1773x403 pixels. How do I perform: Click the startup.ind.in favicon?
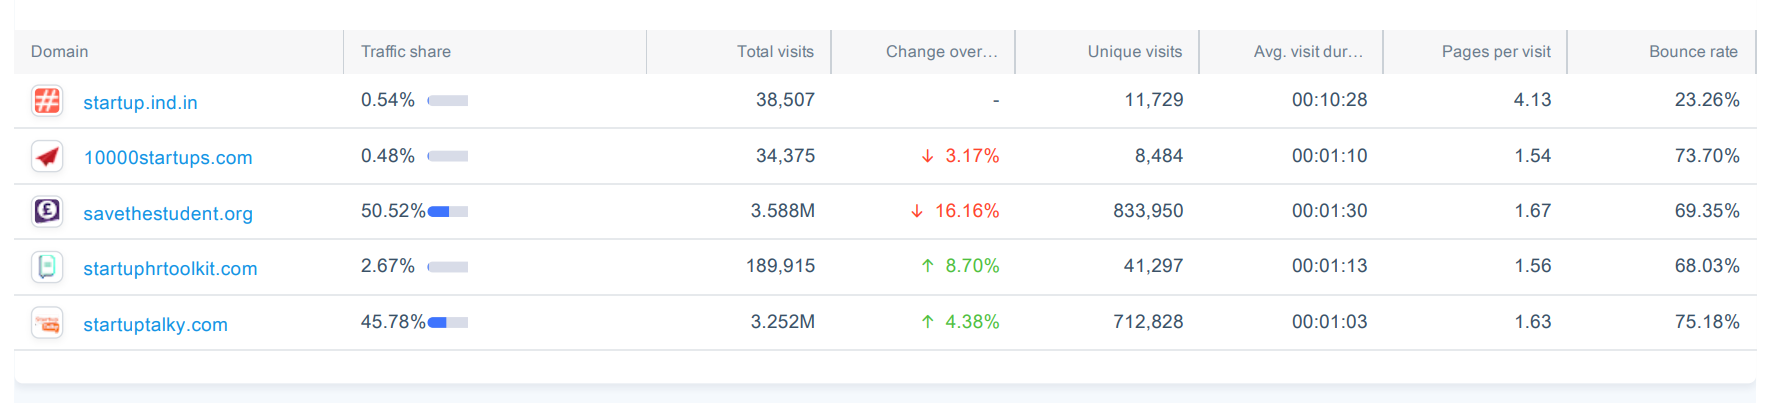click(47, 101)
